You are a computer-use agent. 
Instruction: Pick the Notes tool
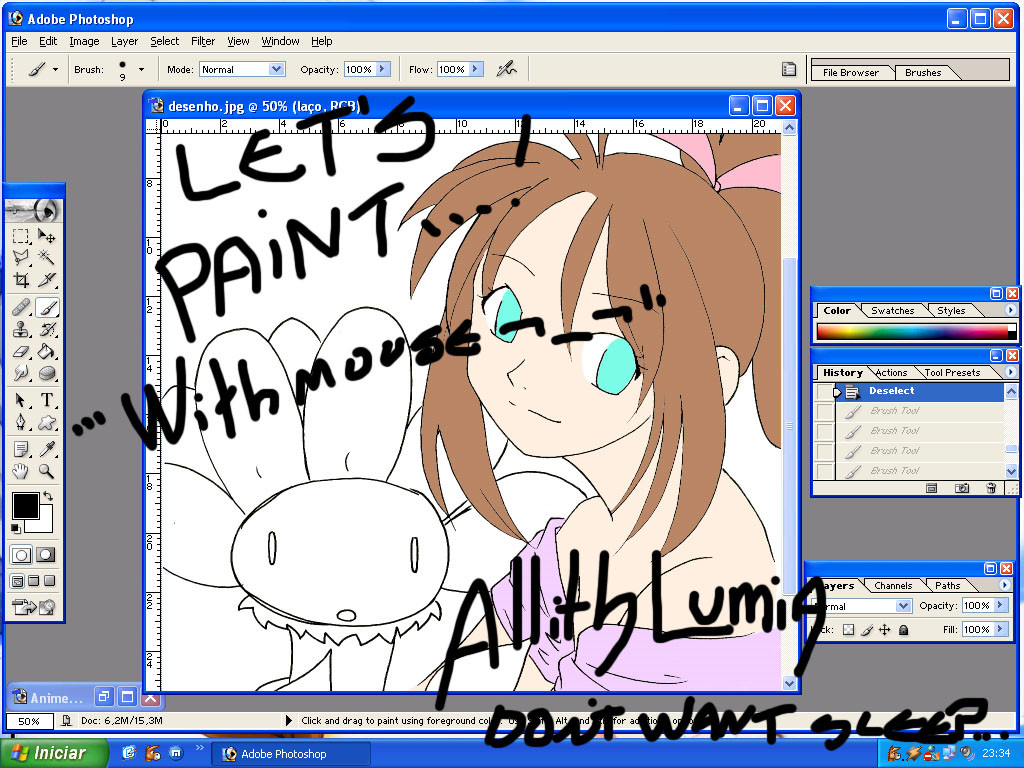tap(21, 449)
